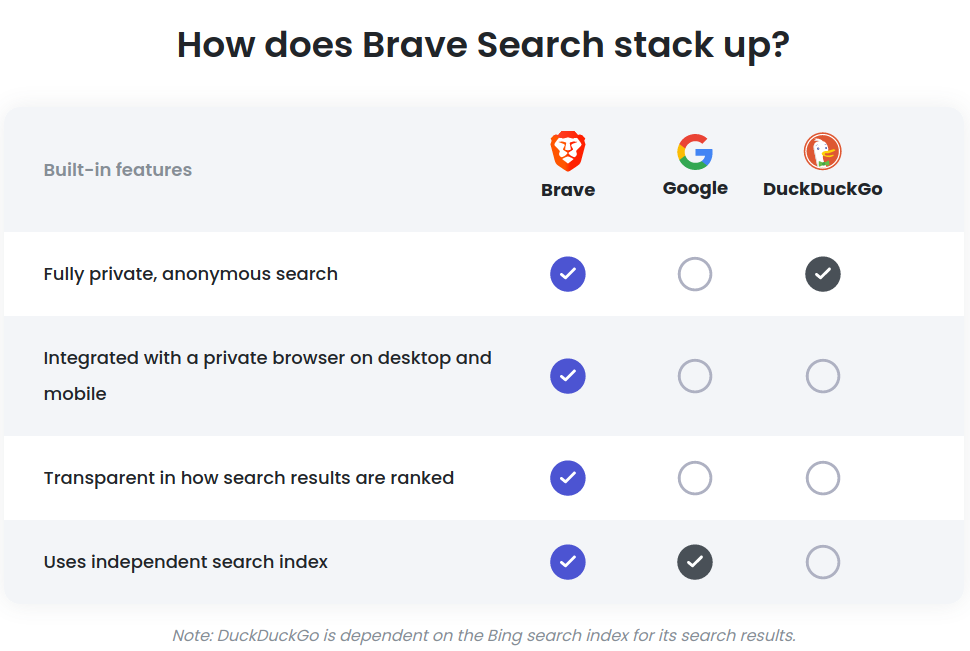Image resolution: width=970 pixels, height=651 pixels.
Task: Click the Google G logo
Action: click(695, 152)
